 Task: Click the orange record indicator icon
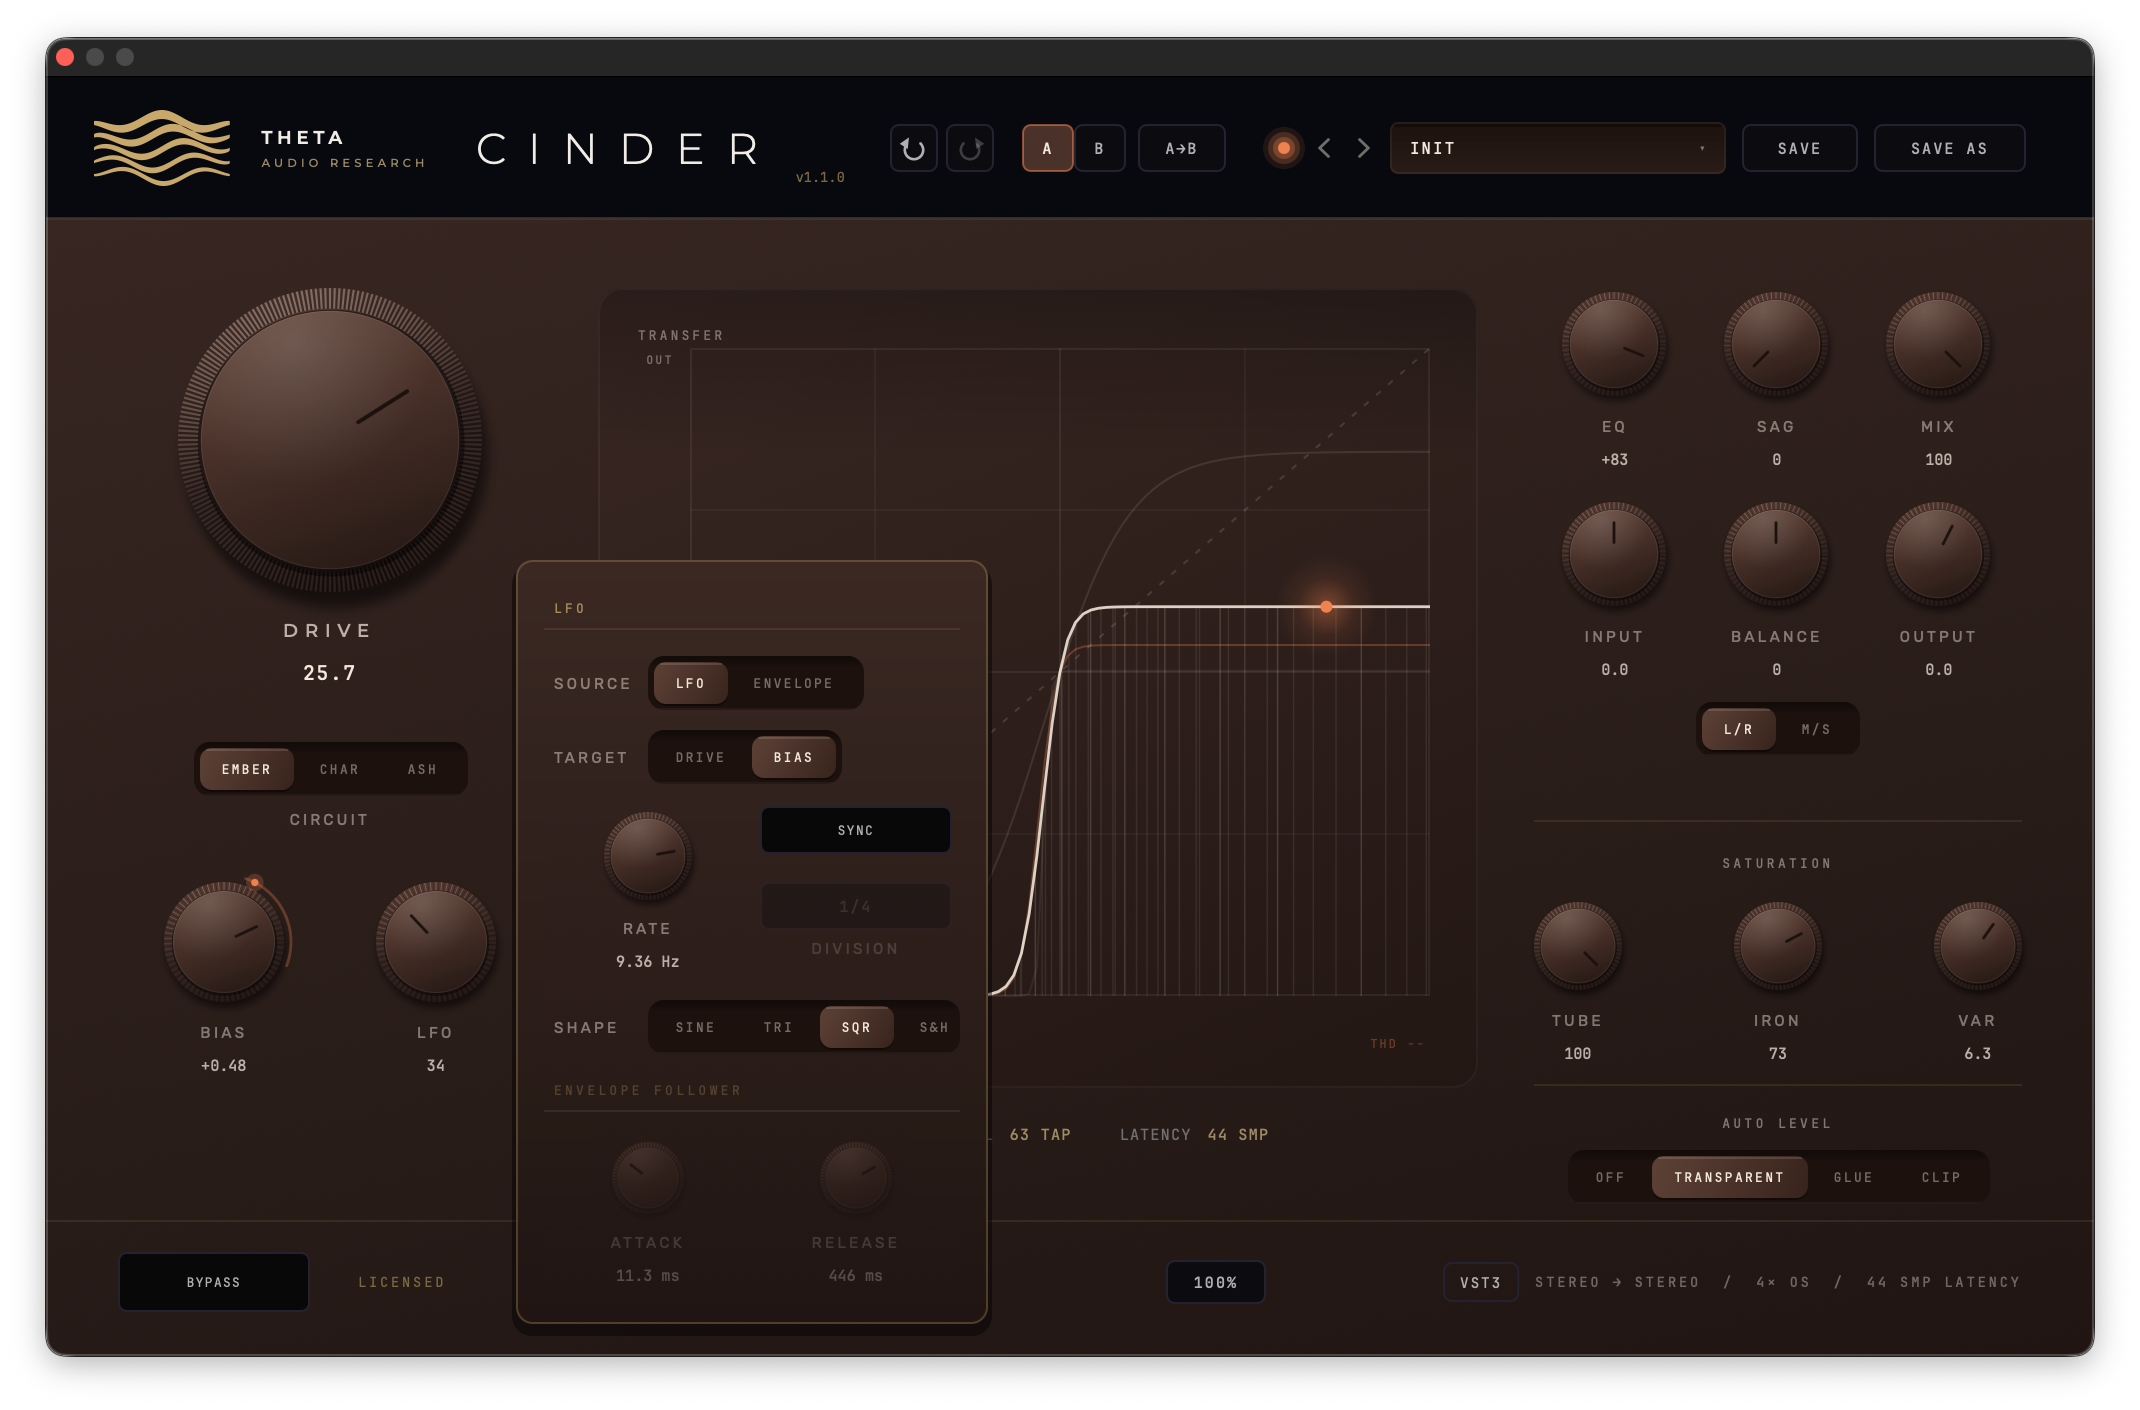[x=1284, y=149]
